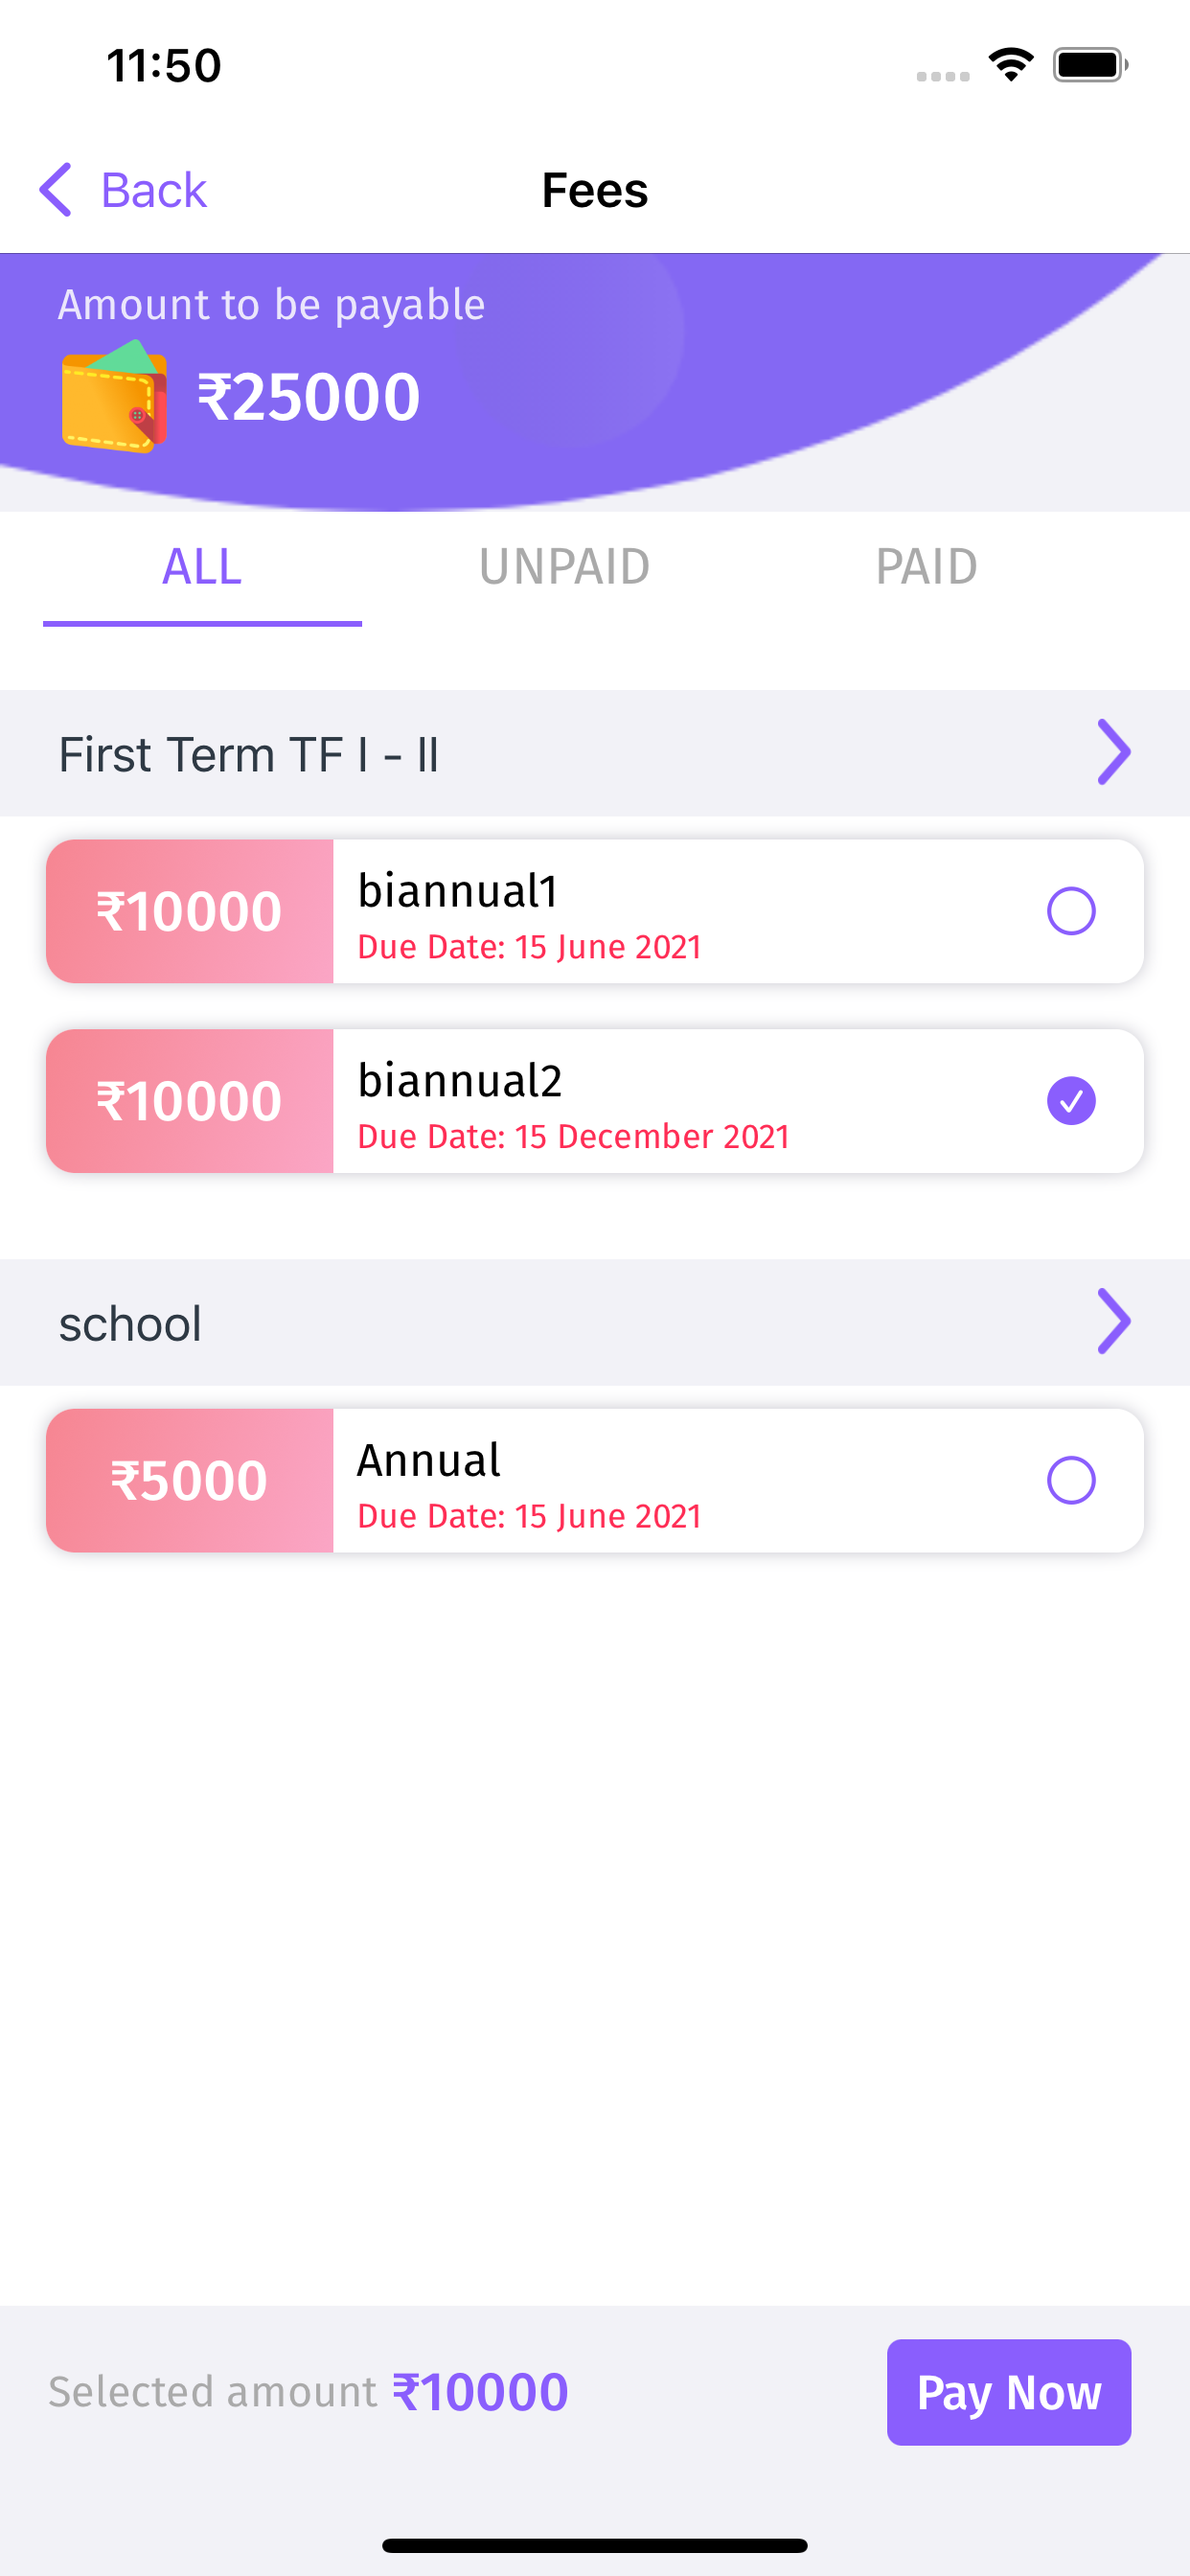Viewport: 1190px width, 2576px height.
Task: Tap the home indicator bar
Action: pos(595,2545)
